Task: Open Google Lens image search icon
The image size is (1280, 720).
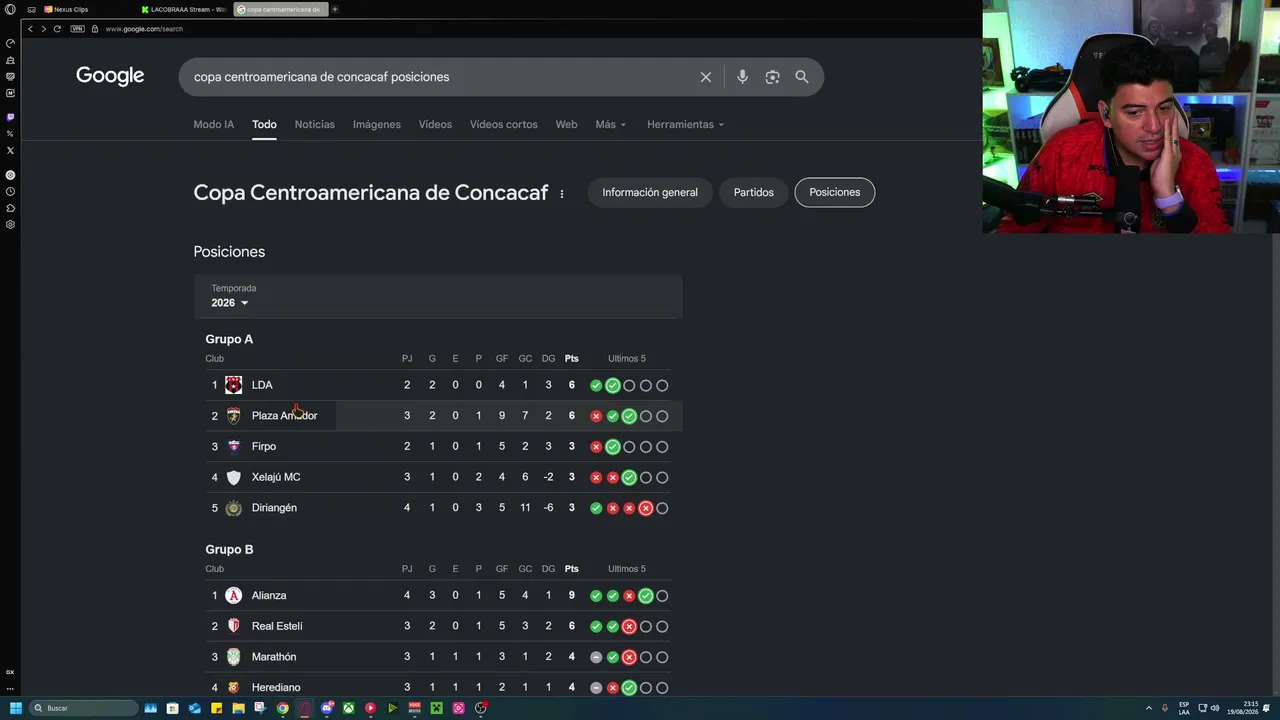Action: click(x=772, y=77)
